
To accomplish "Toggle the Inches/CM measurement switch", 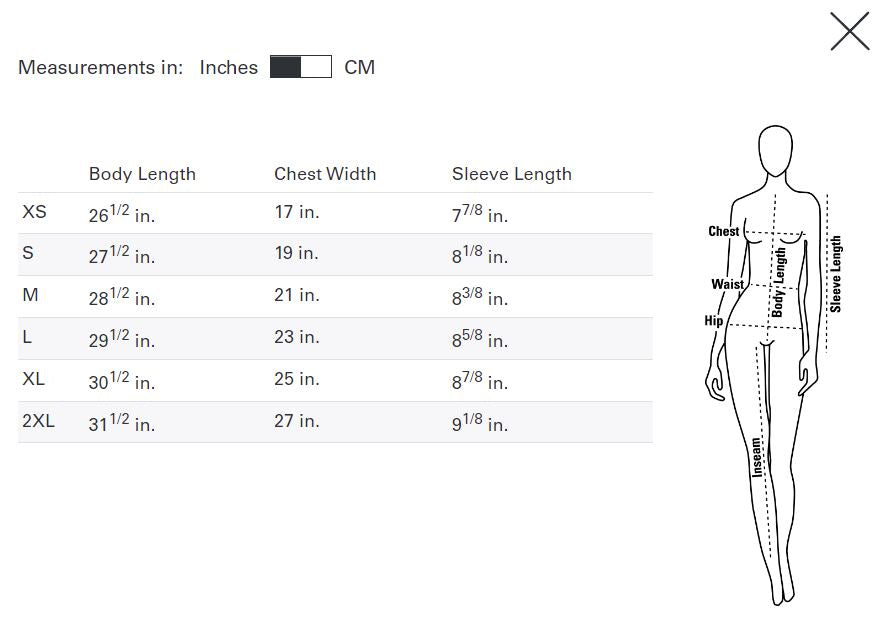I will [301, 67].
